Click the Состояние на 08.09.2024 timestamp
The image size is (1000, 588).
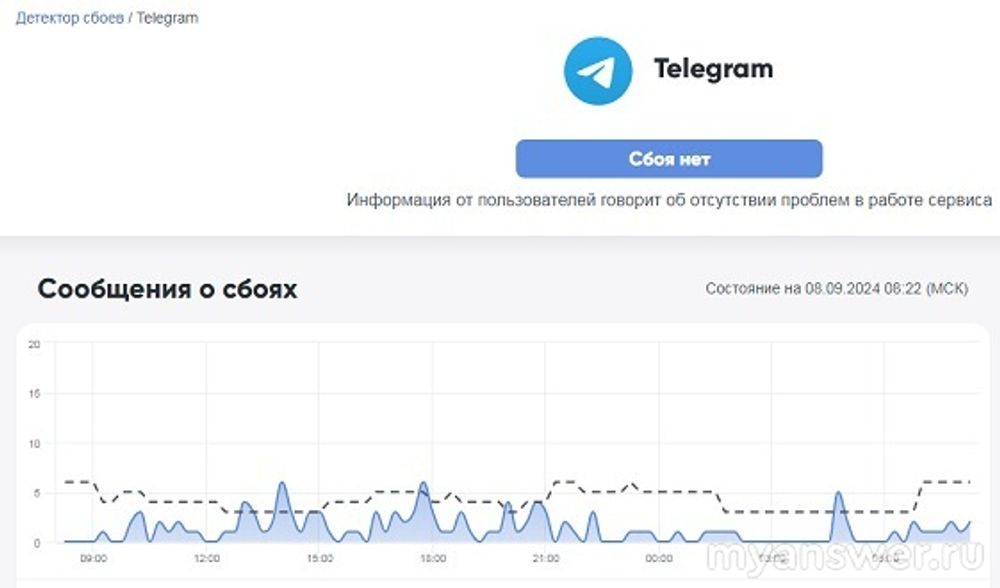(x=836, y=289)
